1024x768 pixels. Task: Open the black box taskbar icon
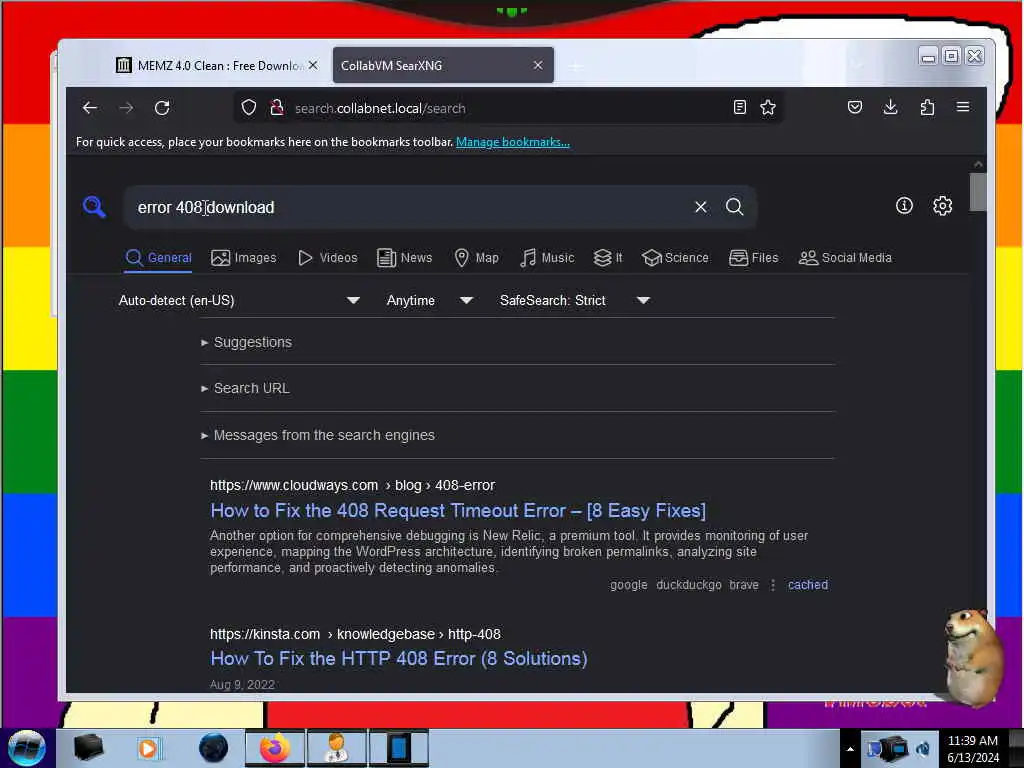[x=88, y=747]
